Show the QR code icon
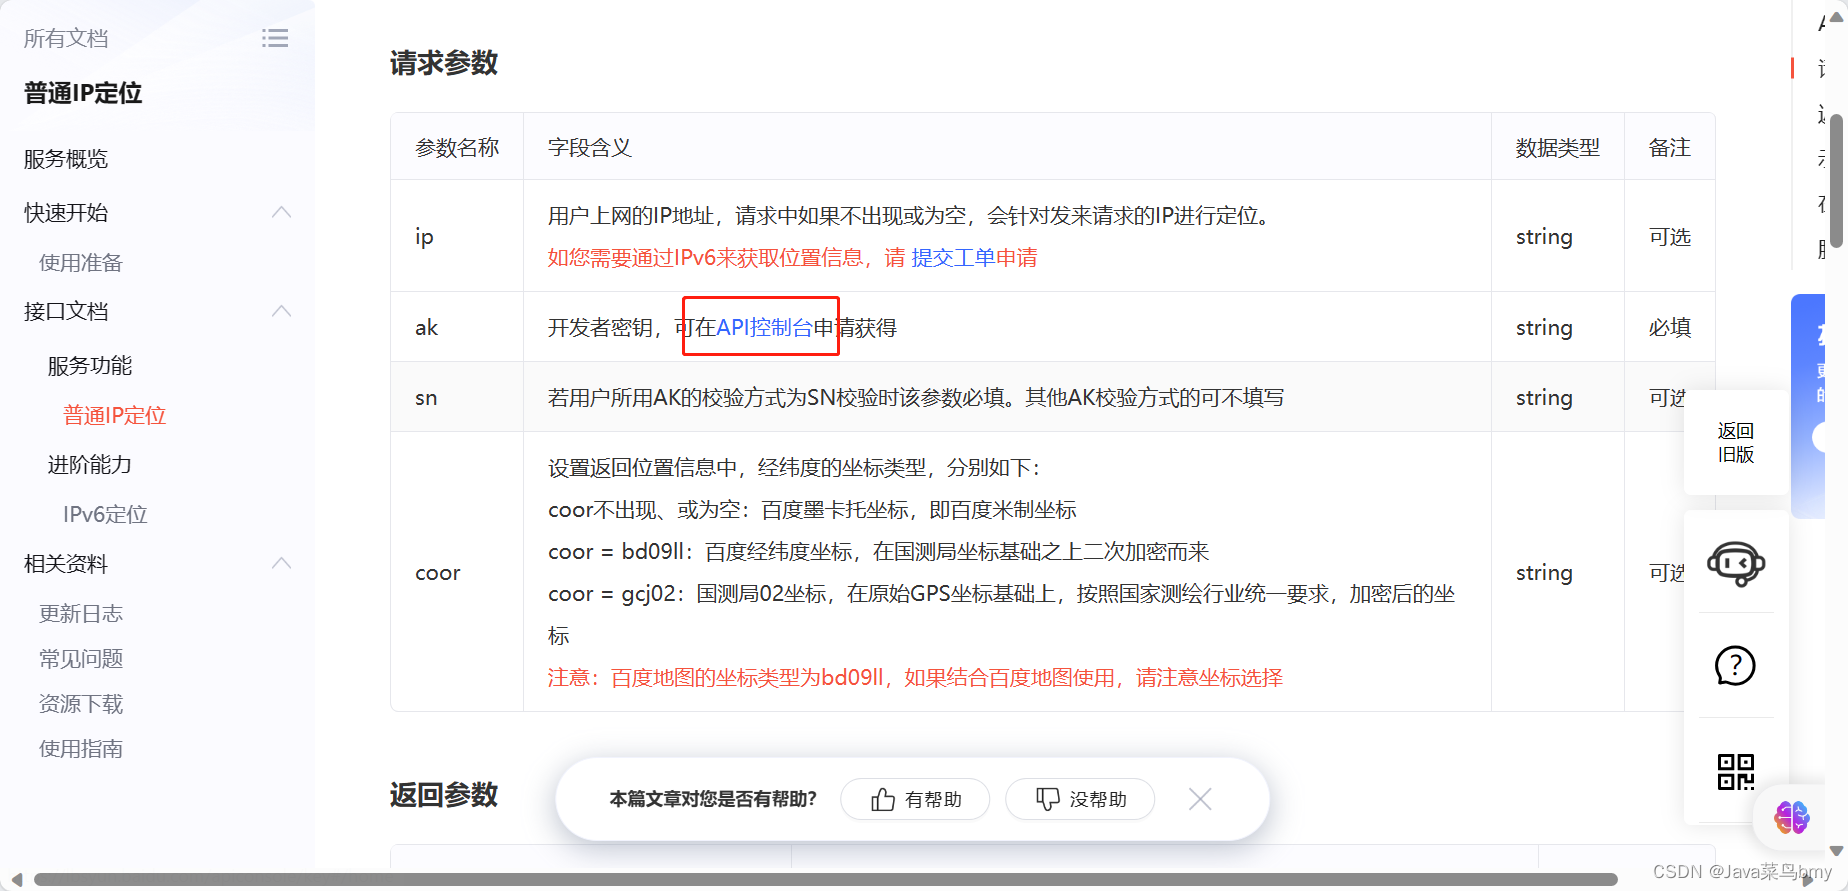This screenshot has height=891, width=1848. [1736, 771]
